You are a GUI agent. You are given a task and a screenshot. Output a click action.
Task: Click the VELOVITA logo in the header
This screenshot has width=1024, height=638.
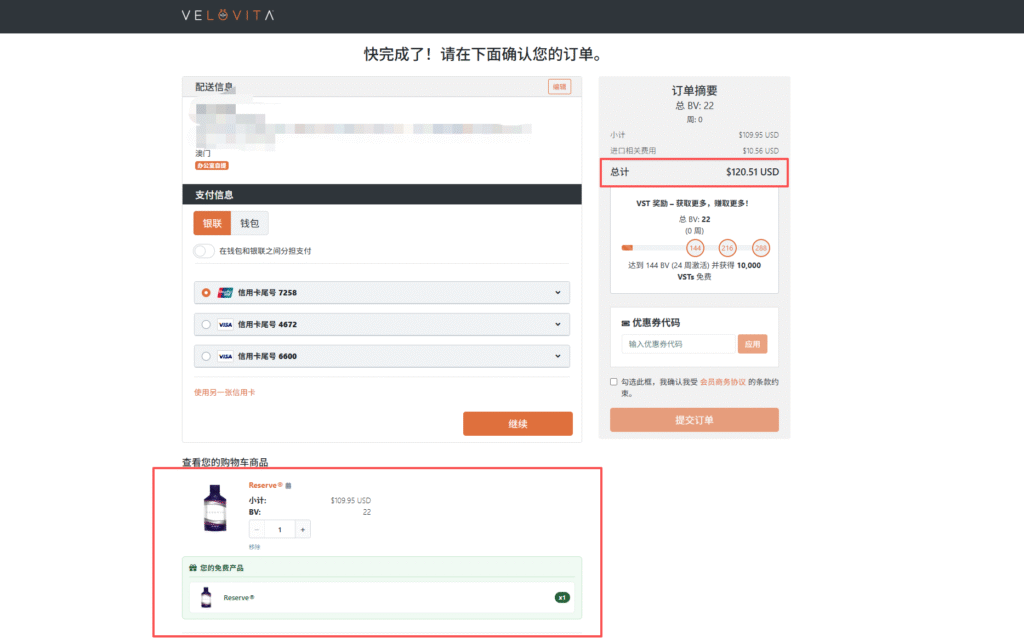(x=227, y=15)
